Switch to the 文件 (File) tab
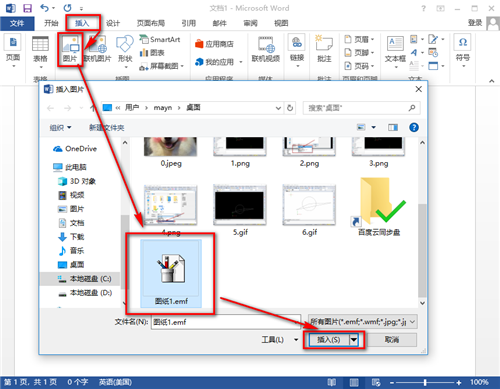 [17, 23]
